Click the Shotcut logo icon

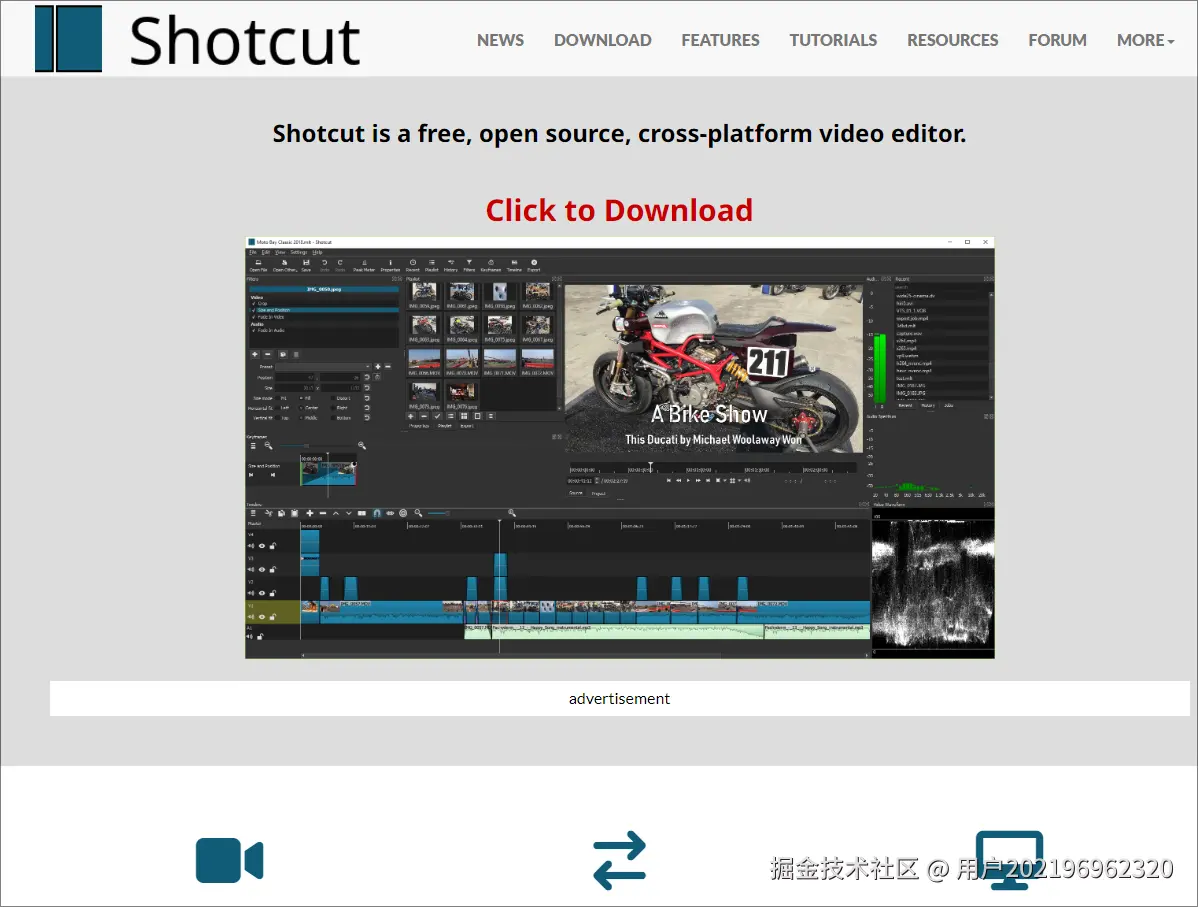[x=68, y=39]
